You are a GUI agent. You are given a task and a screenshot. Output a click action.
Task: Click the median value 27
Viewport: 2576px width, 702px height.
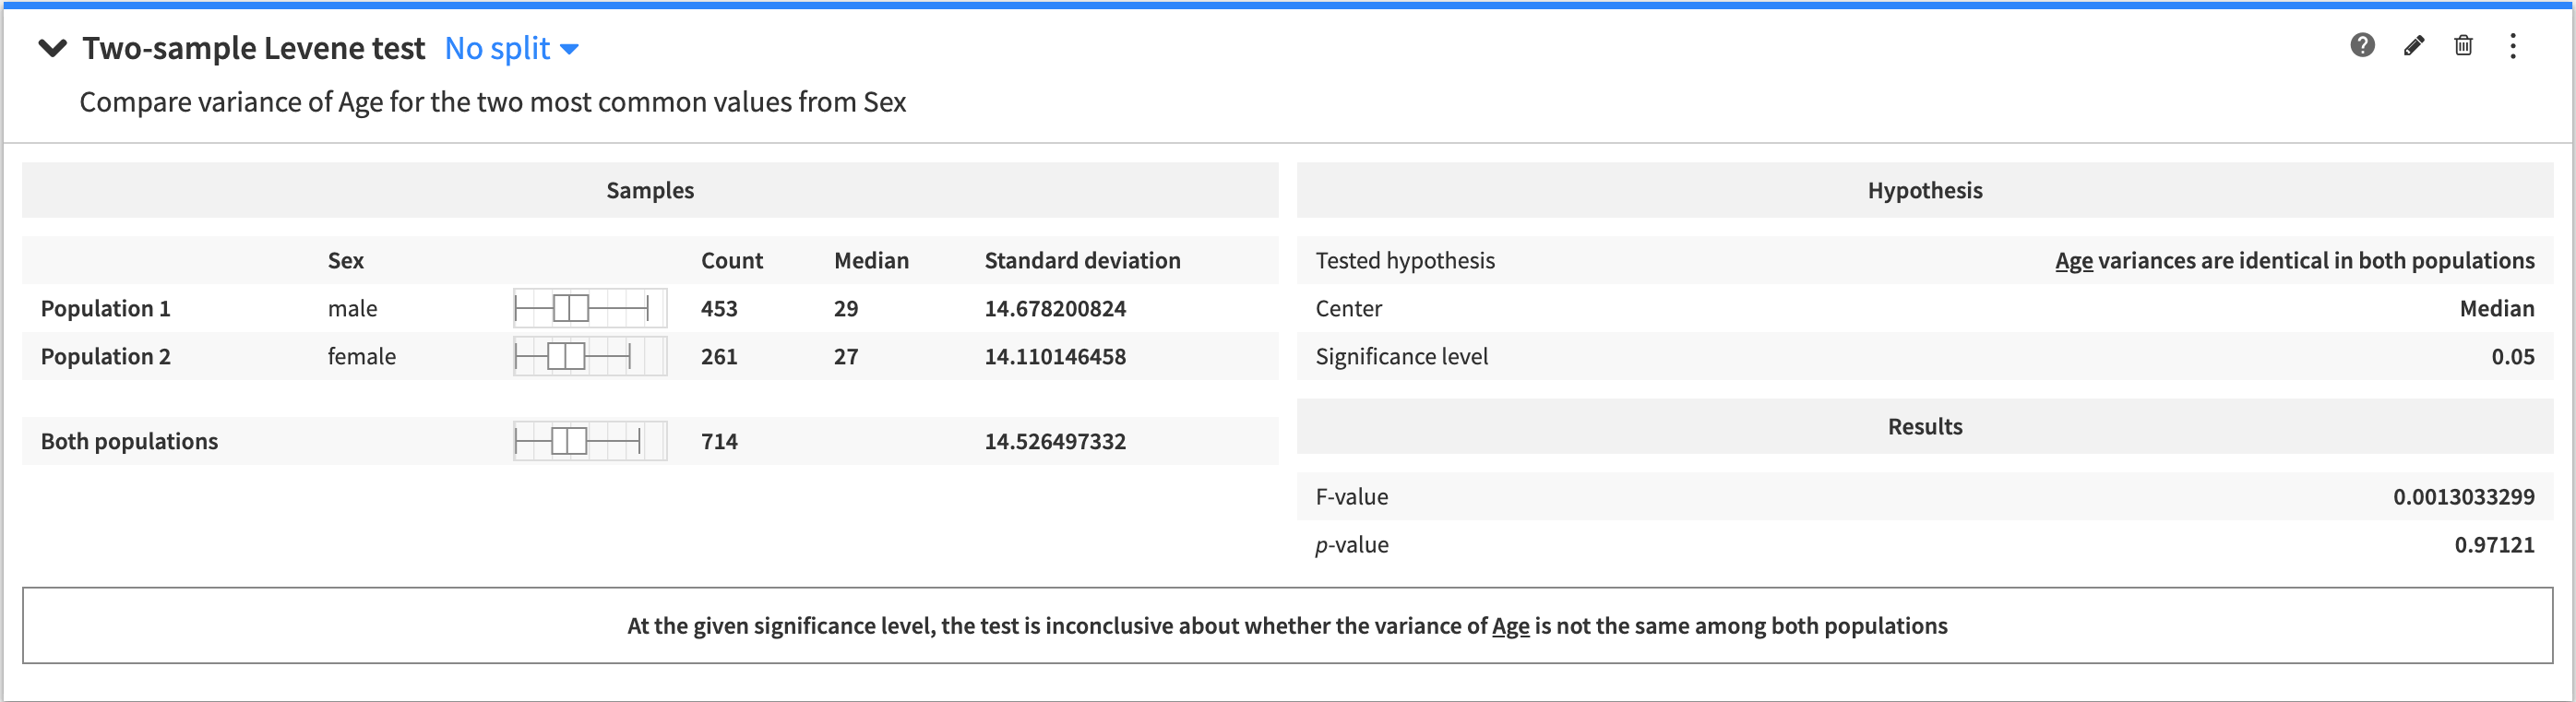click(846, 356)
